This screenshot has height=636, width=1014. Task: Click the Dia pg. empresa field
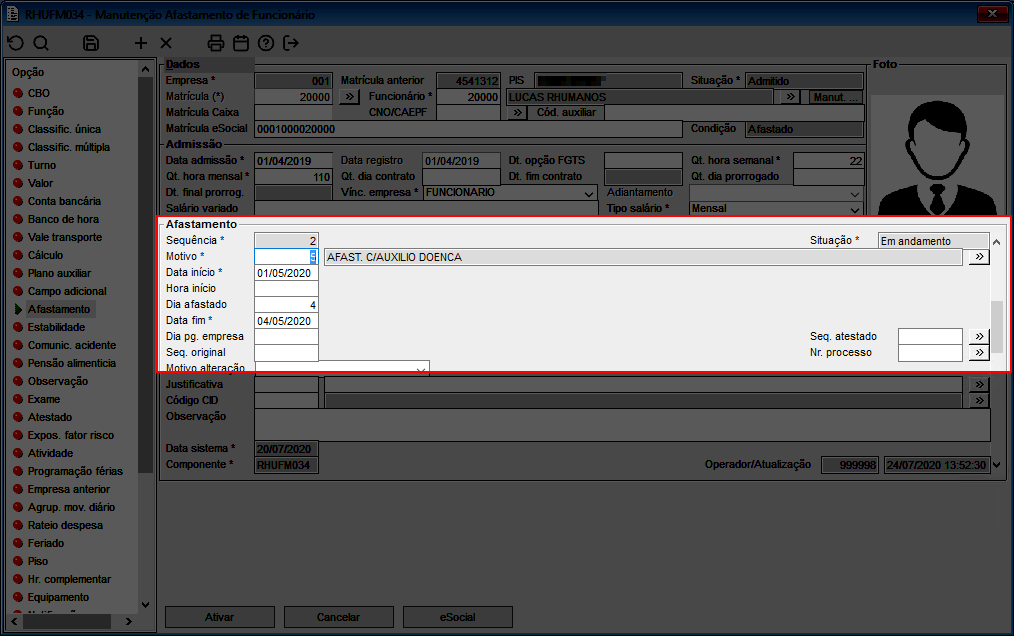(286, 336)
